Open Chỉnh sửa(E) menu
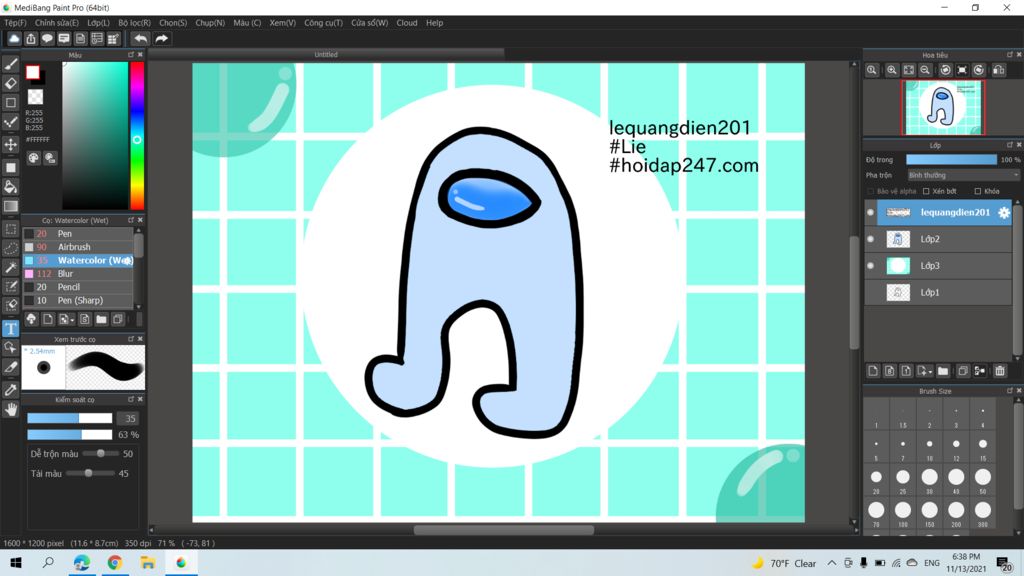The height and width of the screenshot is (576, 1024). [x=57, y=23]
